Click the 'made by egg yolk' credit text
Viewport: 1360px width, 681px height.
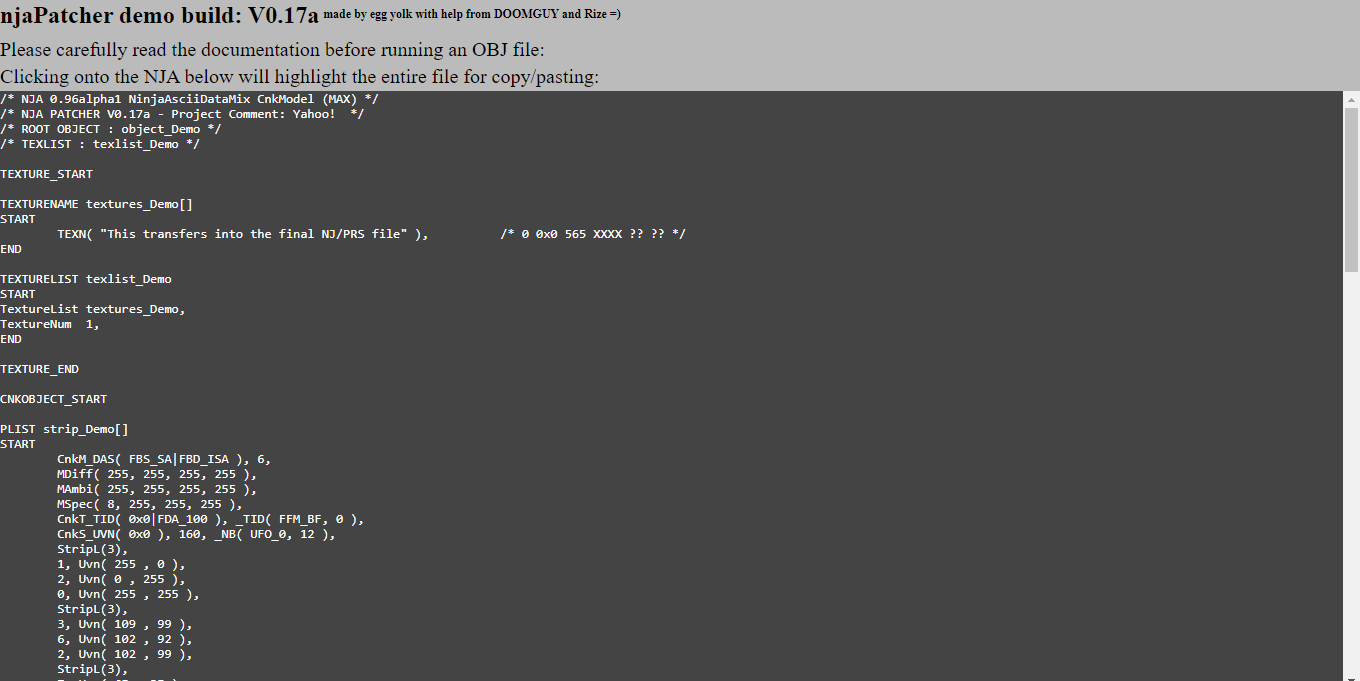pos(472,14)
